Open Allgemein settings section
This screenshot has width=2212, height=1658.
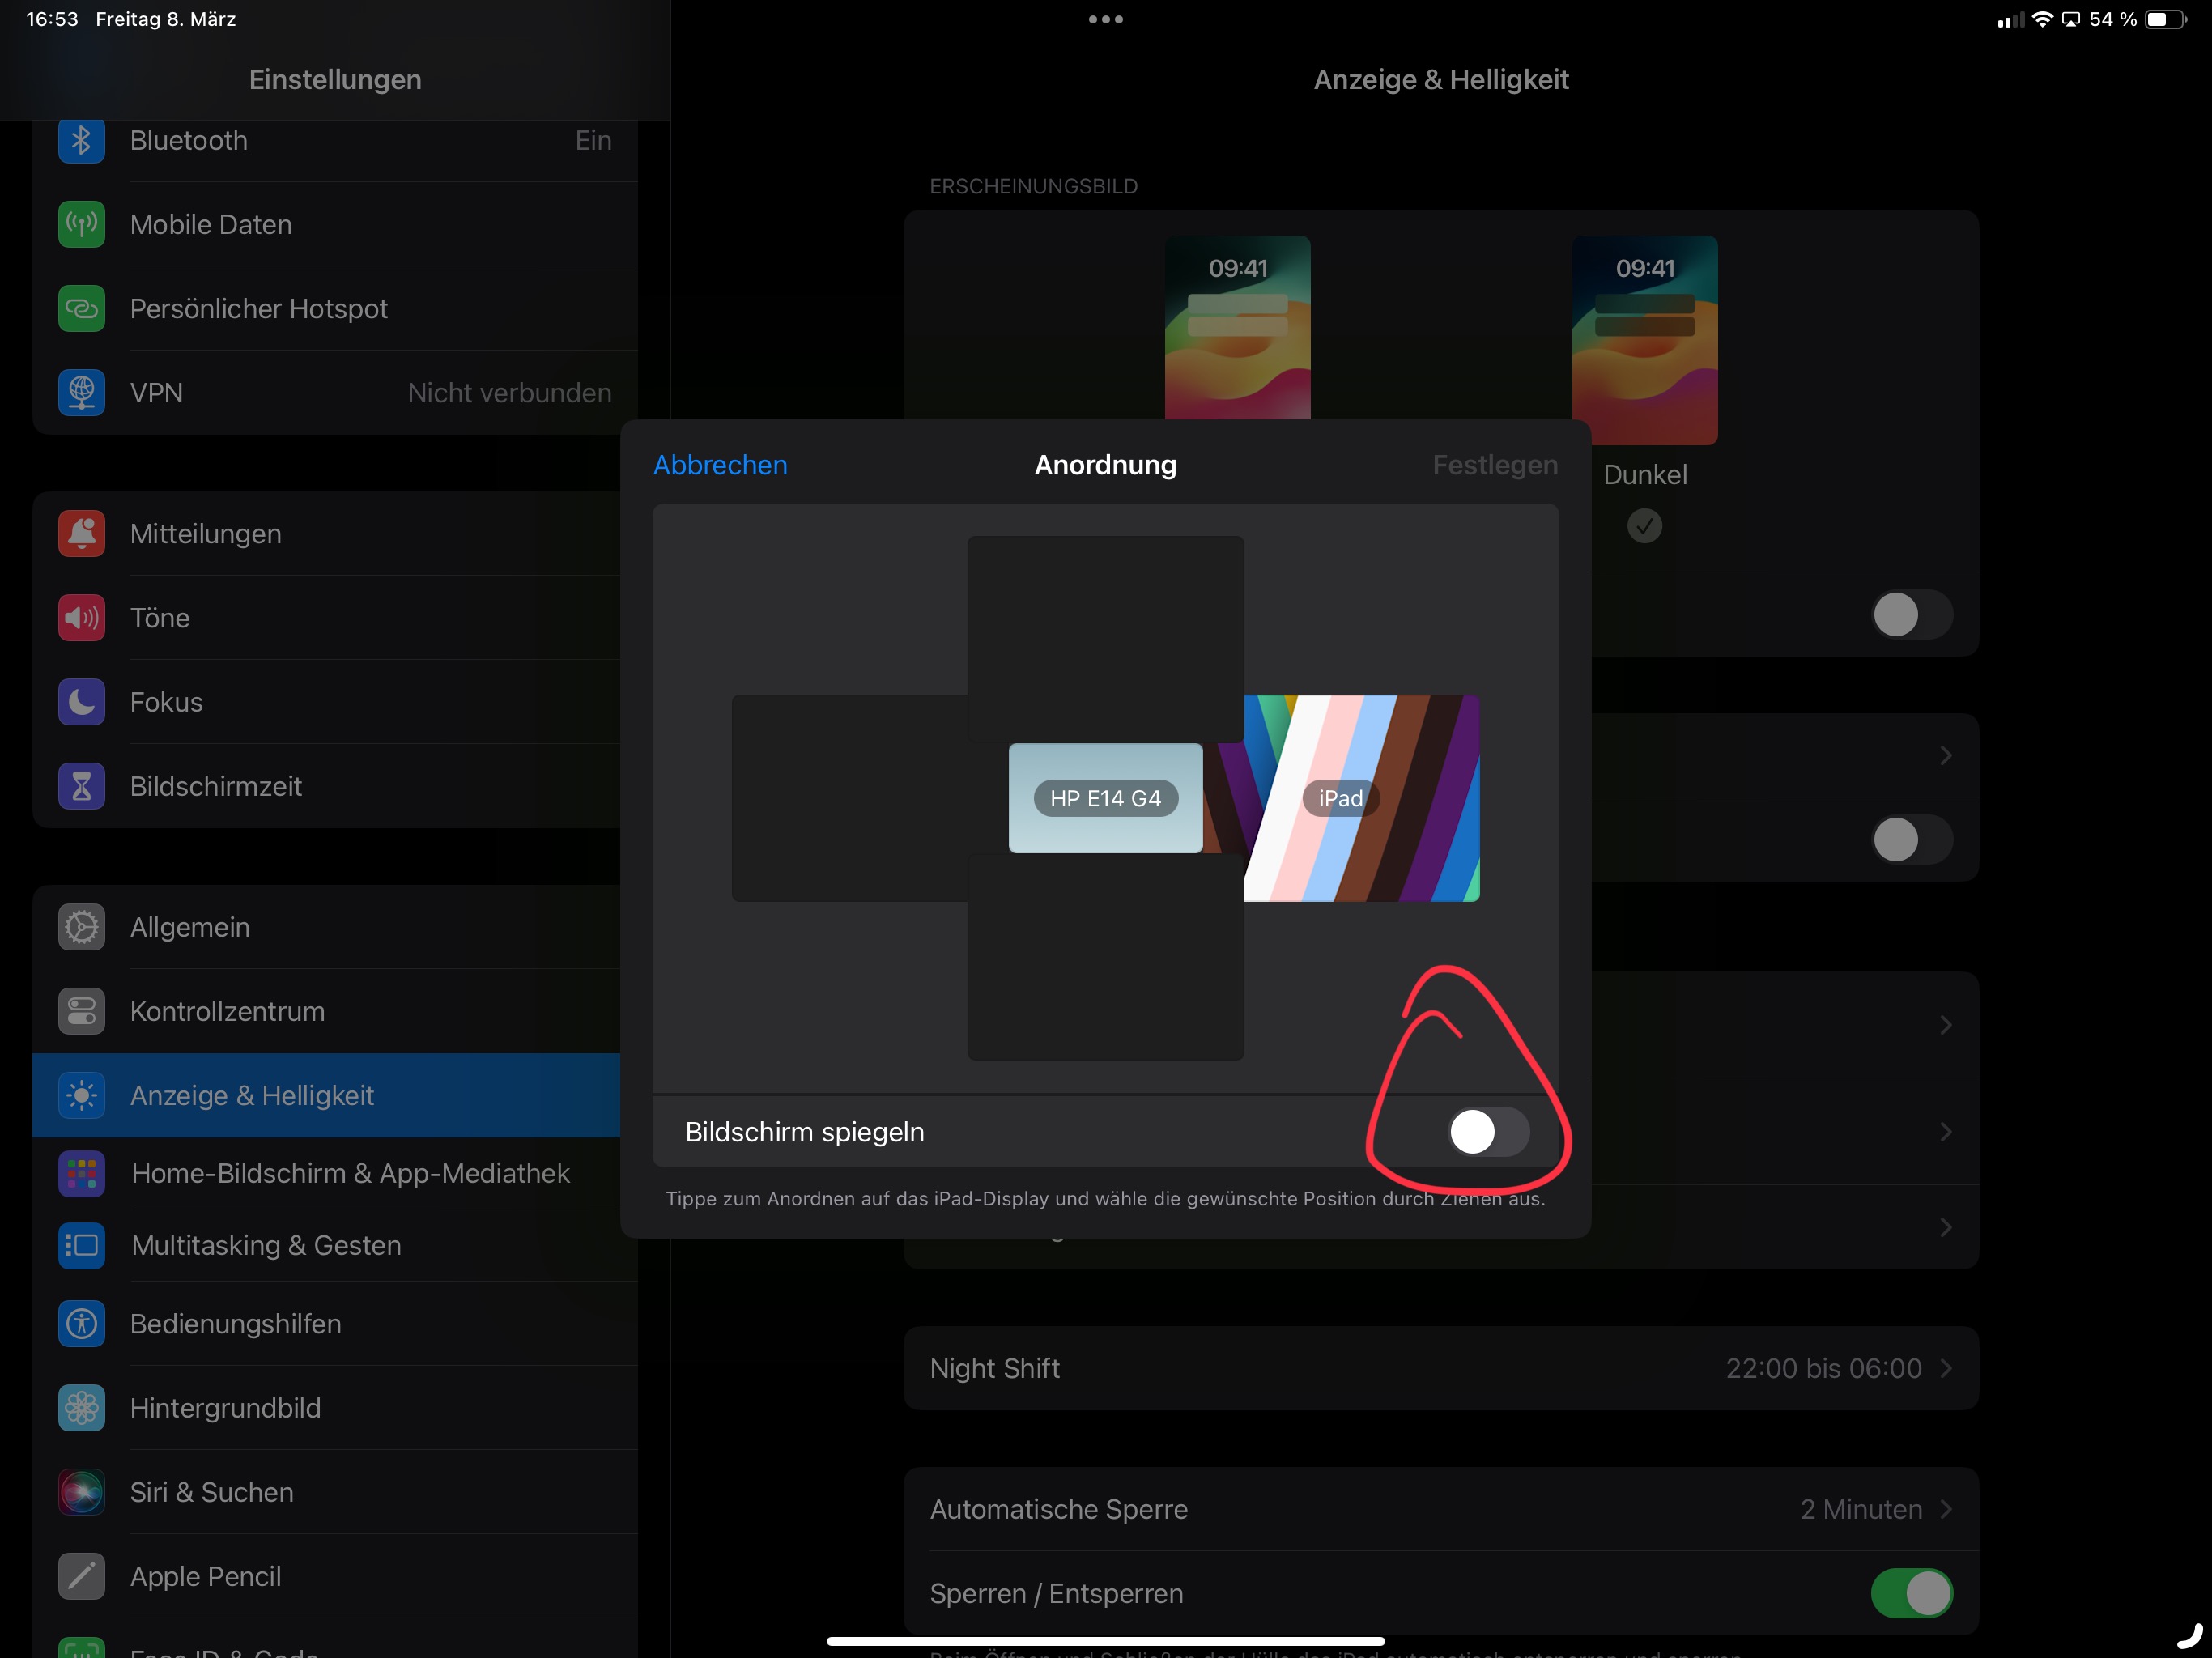(x=190, y=927)
